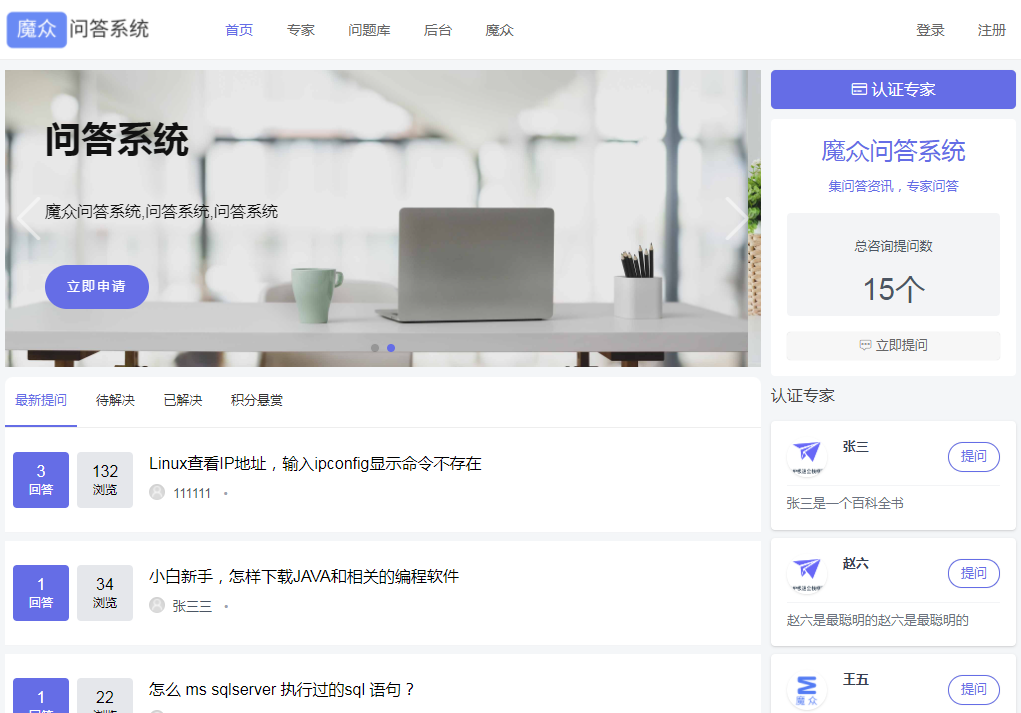Image resolution: width=1021 pixels, height=713 pixels.
Task: Open the 魔众 navigation item
Action: (x=499, y=30)
